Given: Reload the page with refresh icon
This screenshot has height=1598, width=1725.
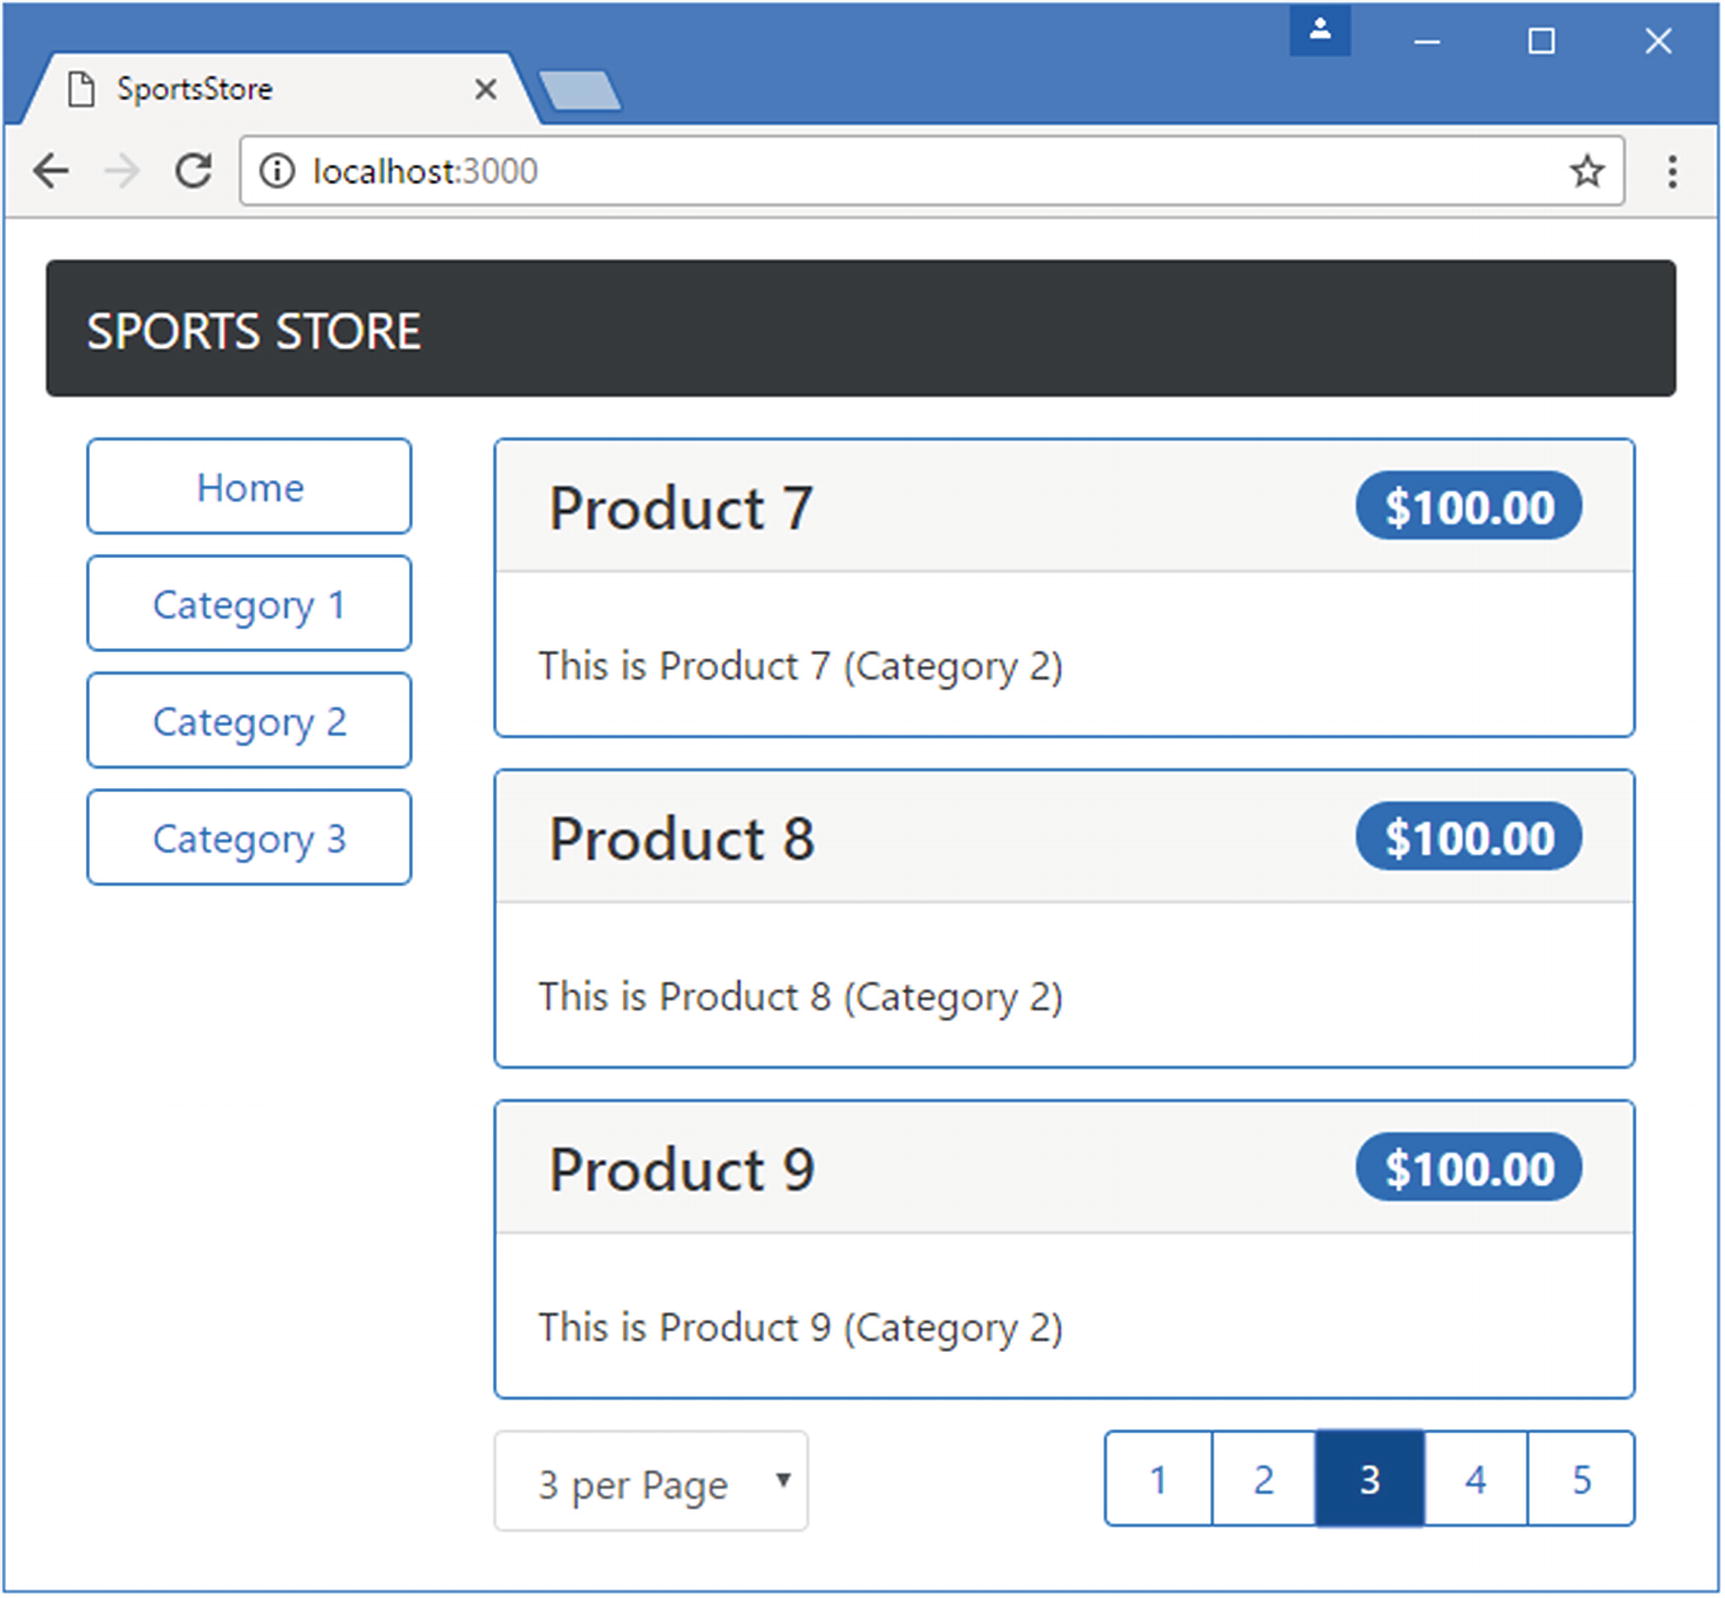Looking at the screenshot, I should click(193, 171).
